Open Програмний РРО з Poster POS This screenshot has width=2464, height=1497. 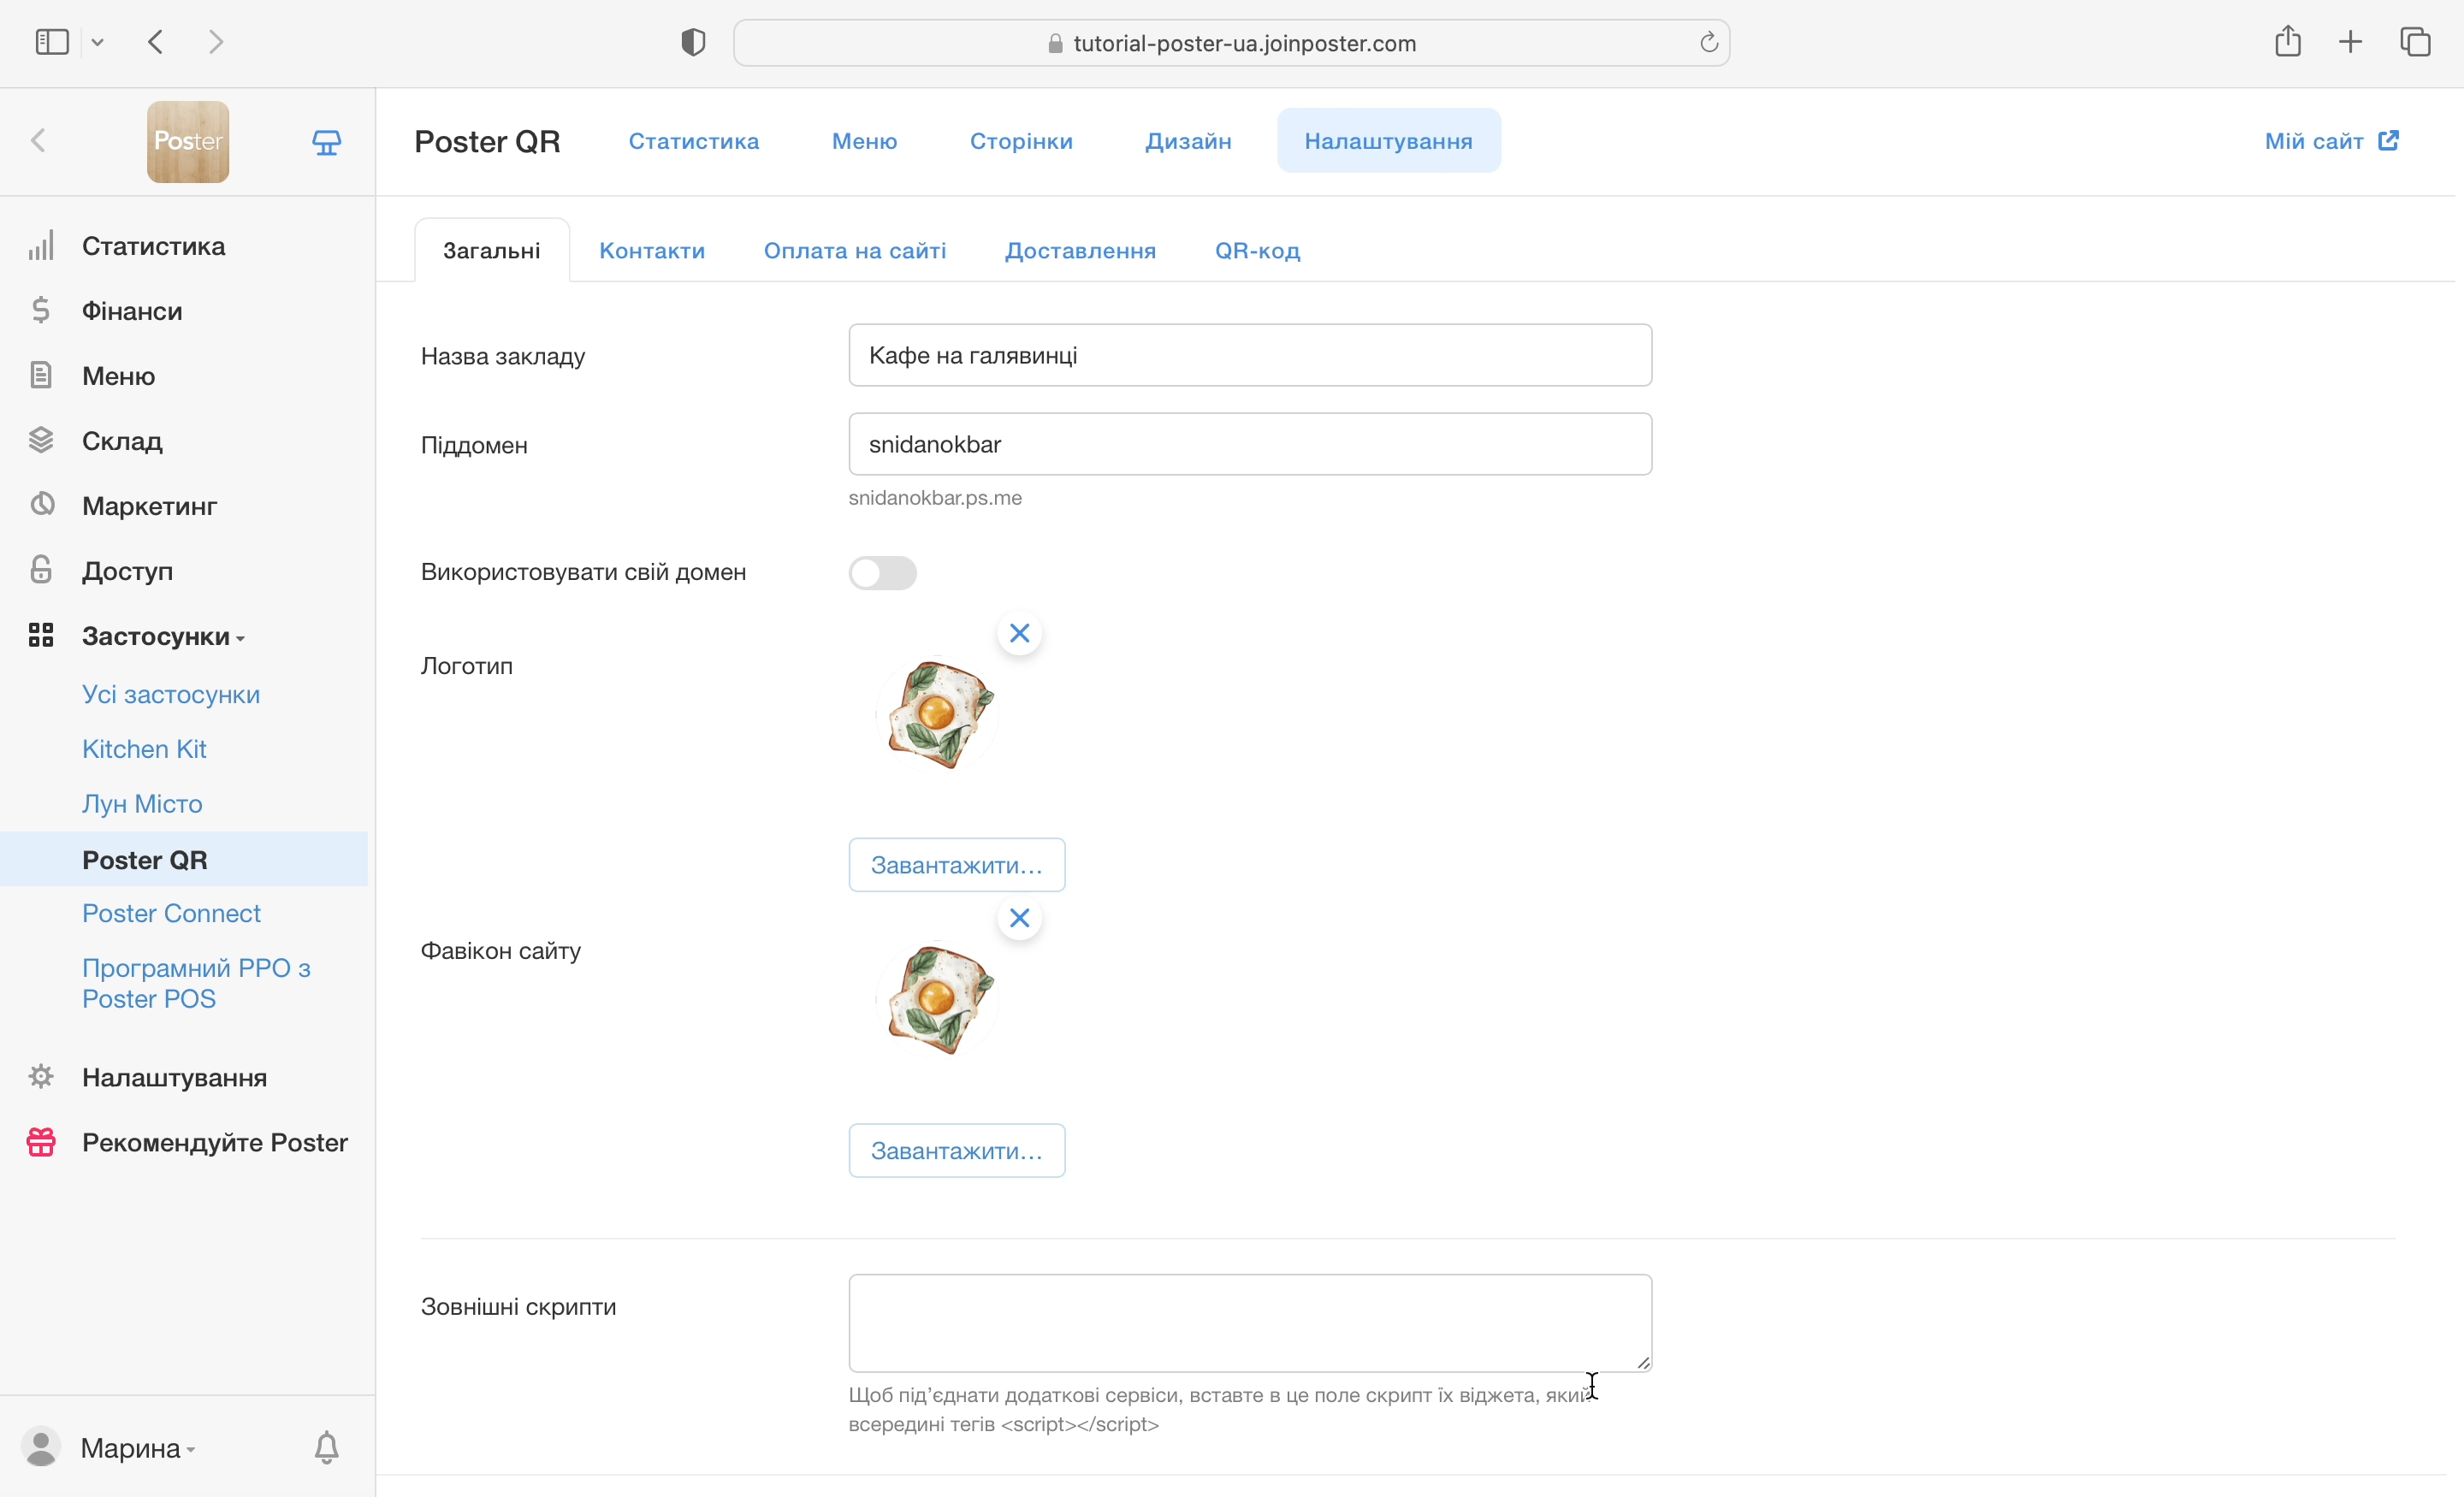click(x=196, y=983)
